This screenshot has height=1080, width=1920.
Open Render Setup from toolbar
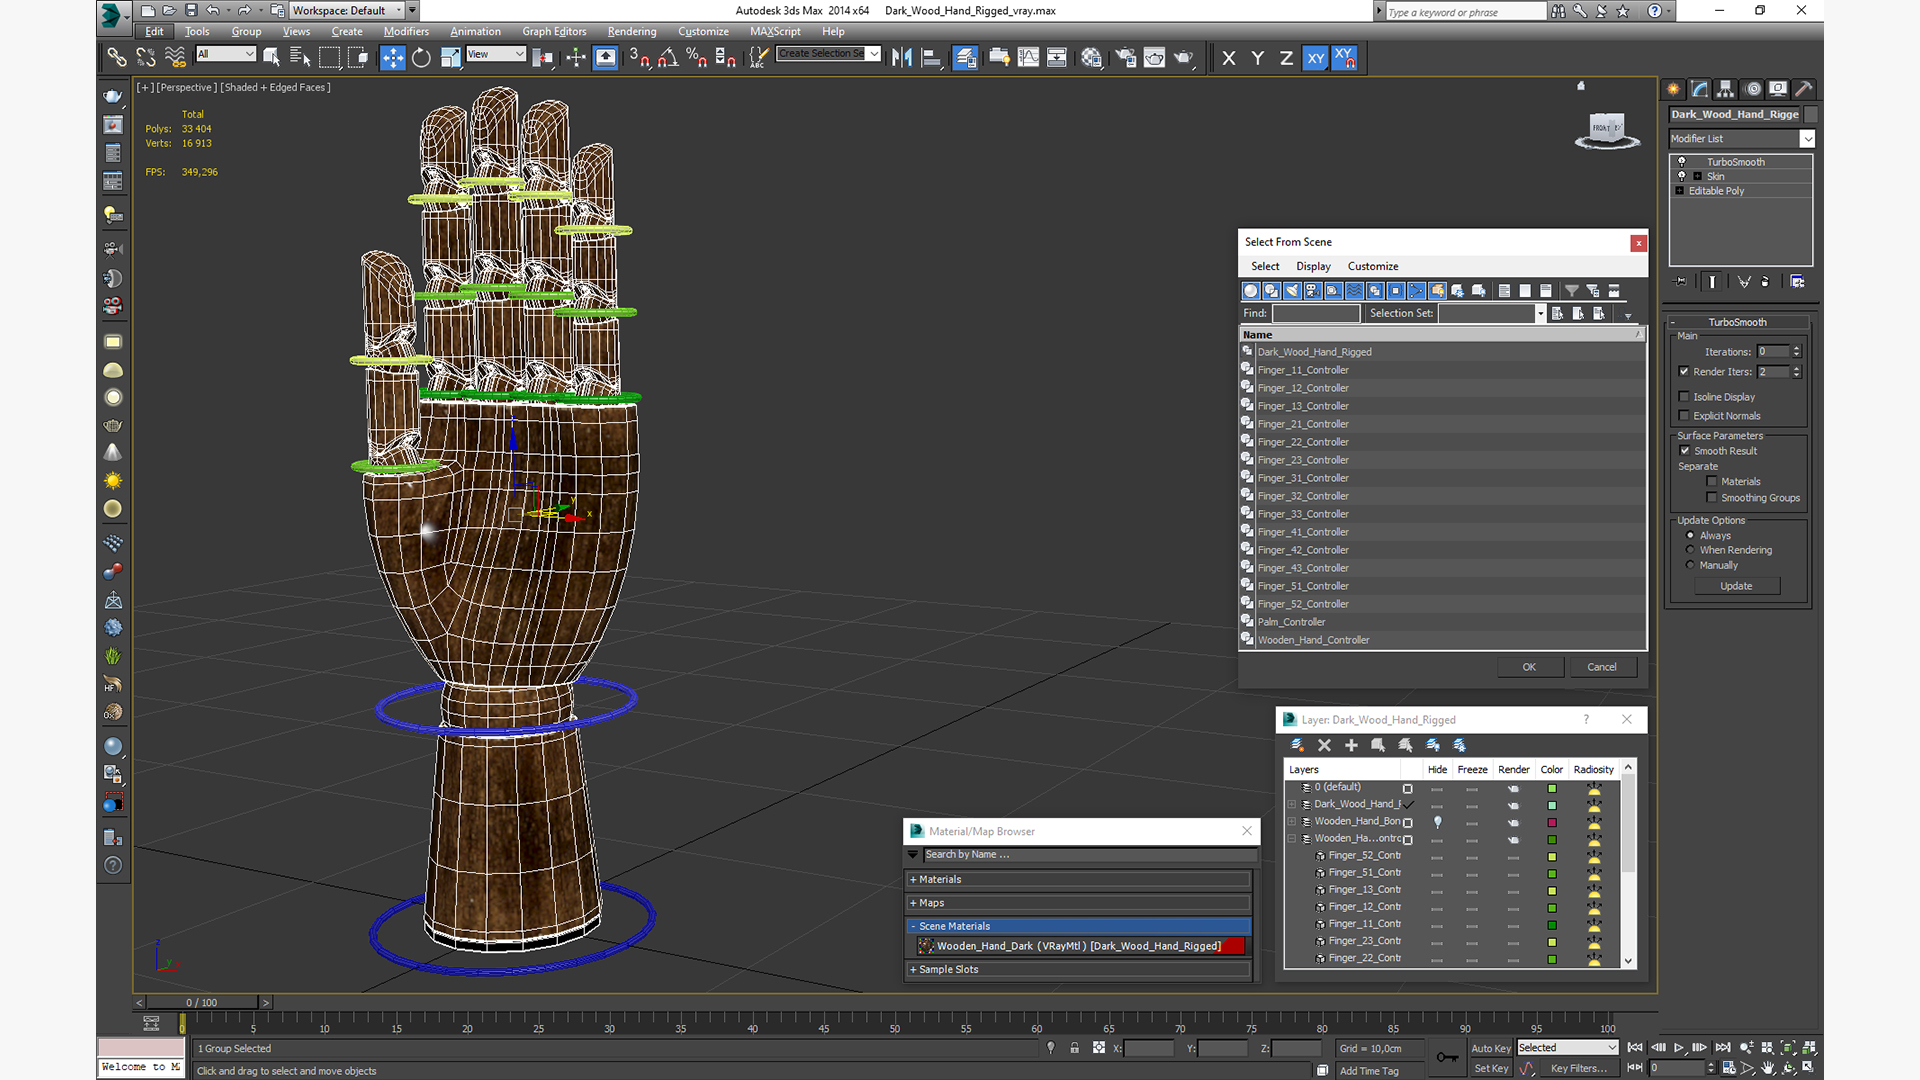1125,57
